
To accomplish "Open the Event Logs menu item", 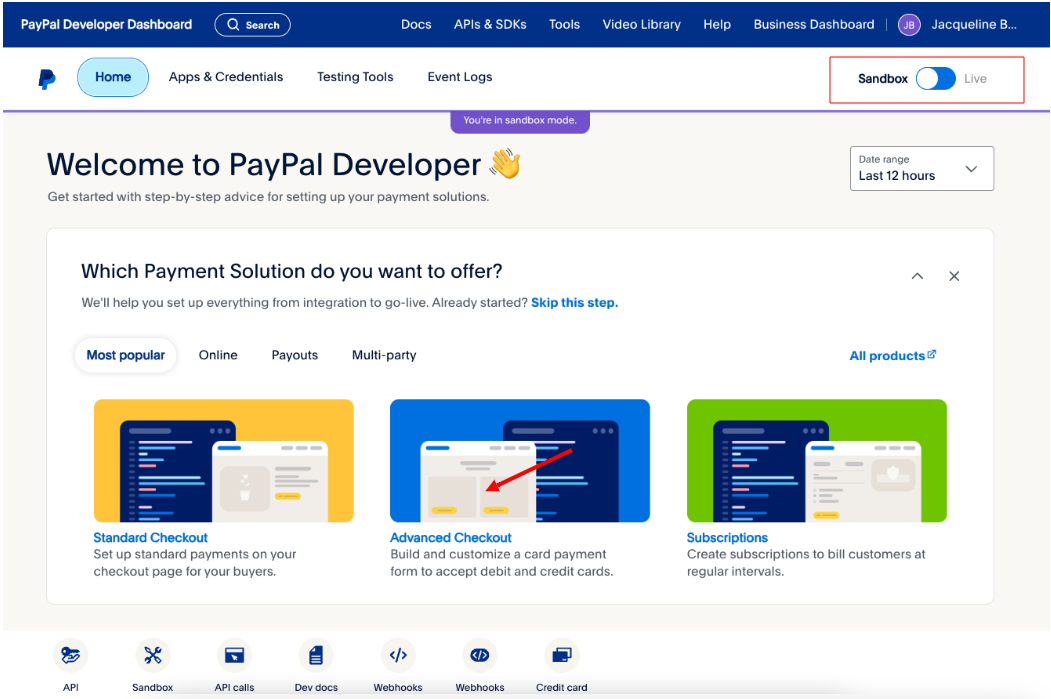I will (460, 77).
